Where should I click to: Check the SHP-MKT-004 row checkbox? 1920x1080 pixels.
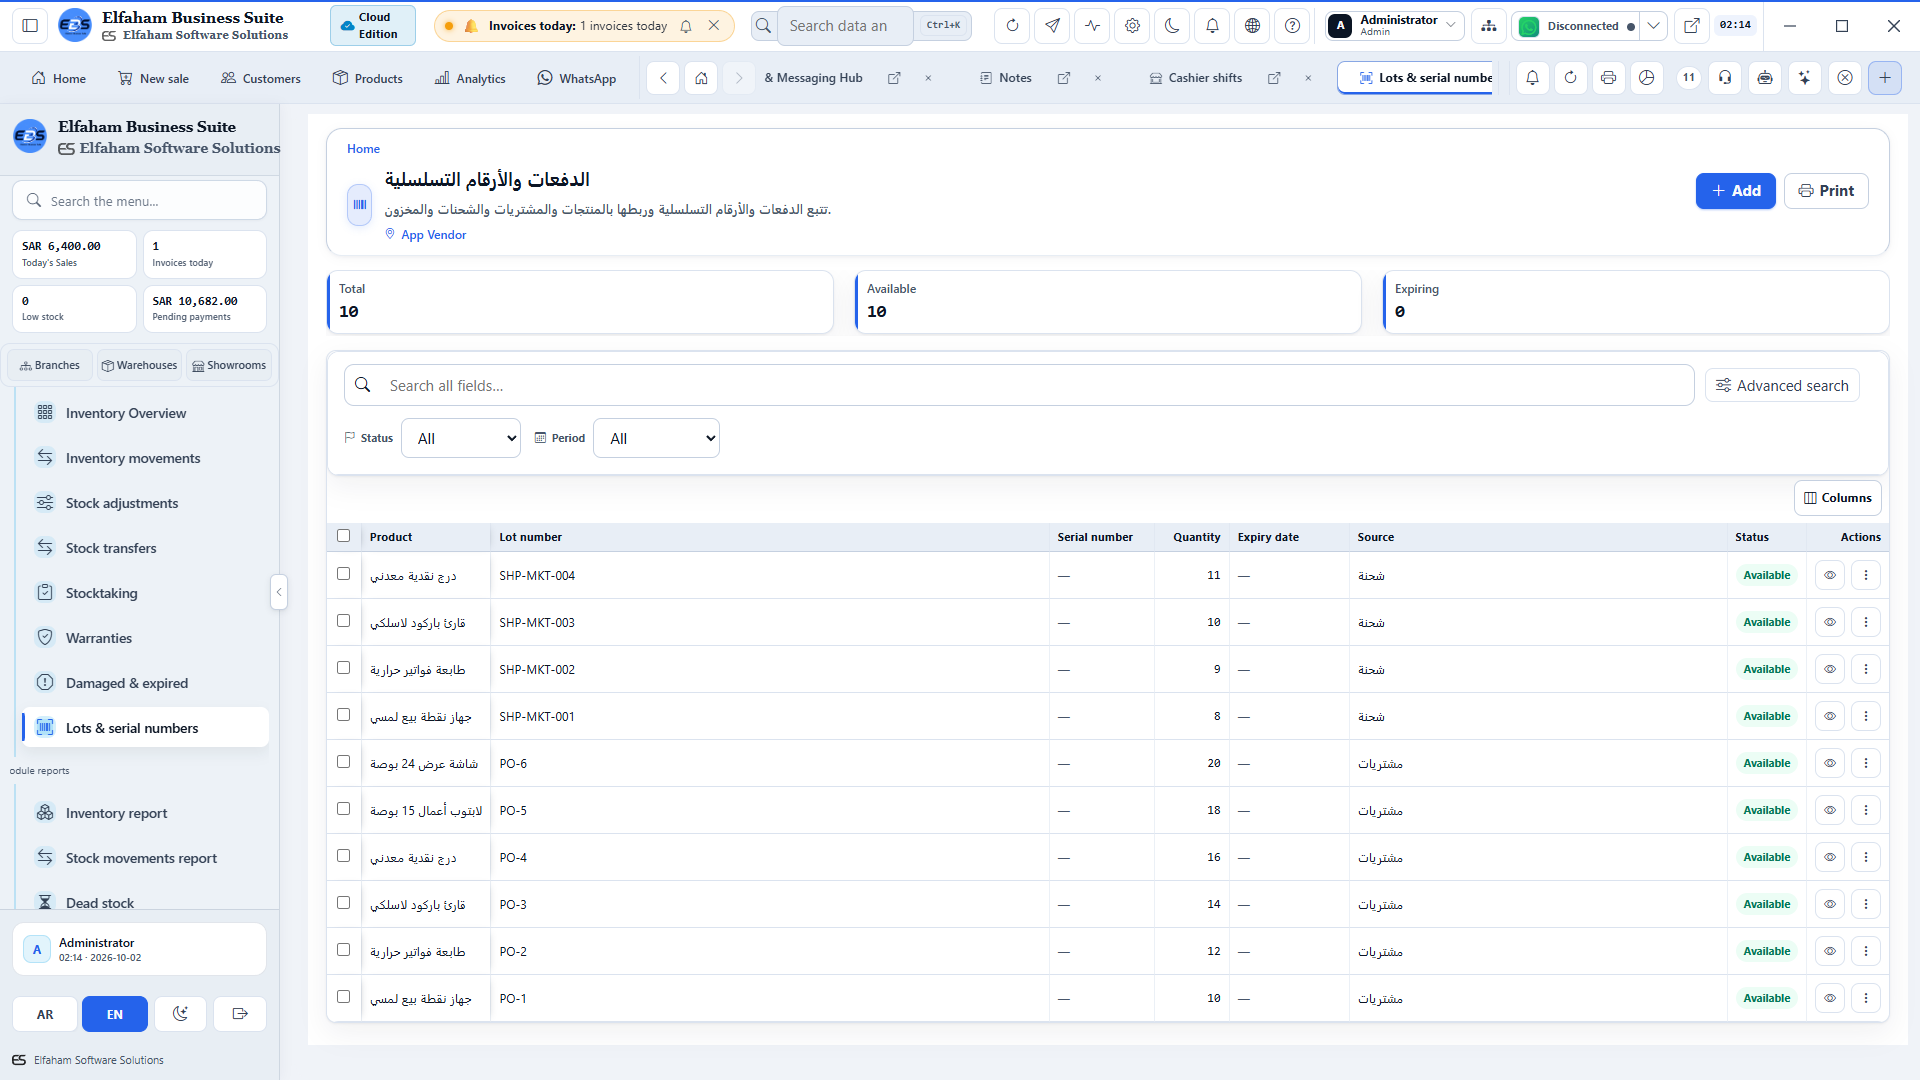click(x=344, y=574)
